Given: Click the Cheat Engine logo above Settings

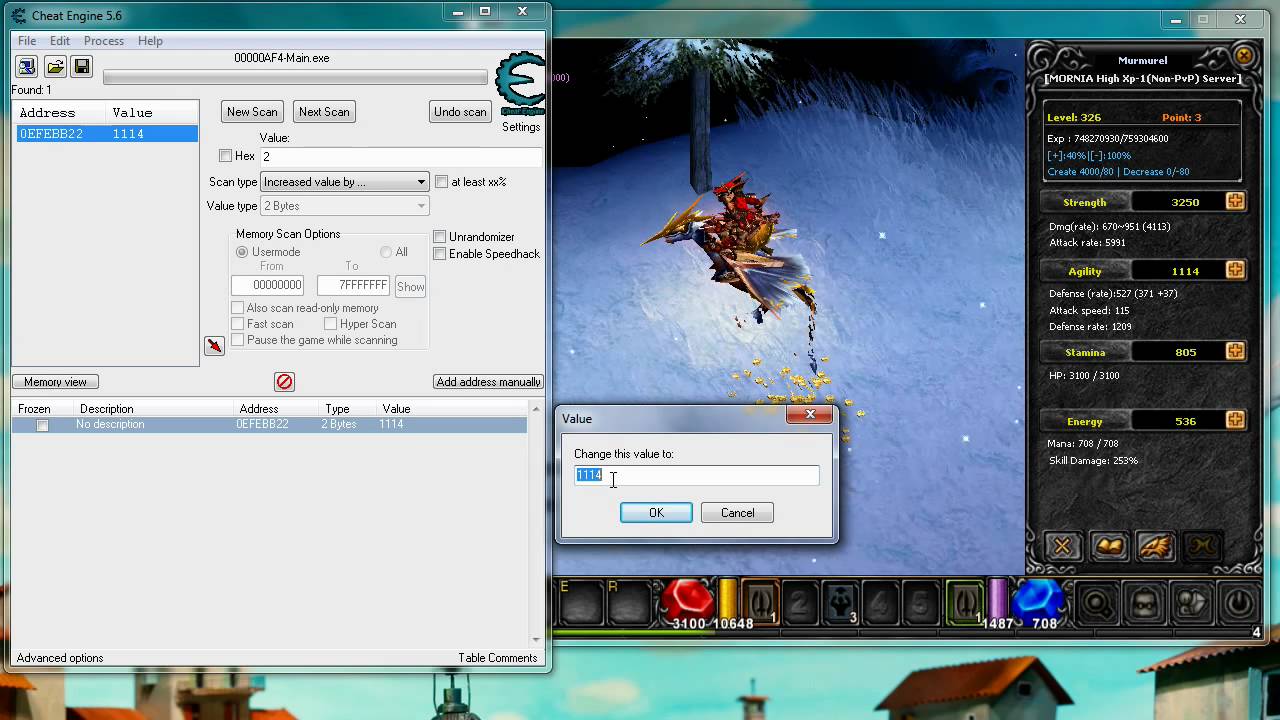Looking at the screenshot, I should [521, 84].
